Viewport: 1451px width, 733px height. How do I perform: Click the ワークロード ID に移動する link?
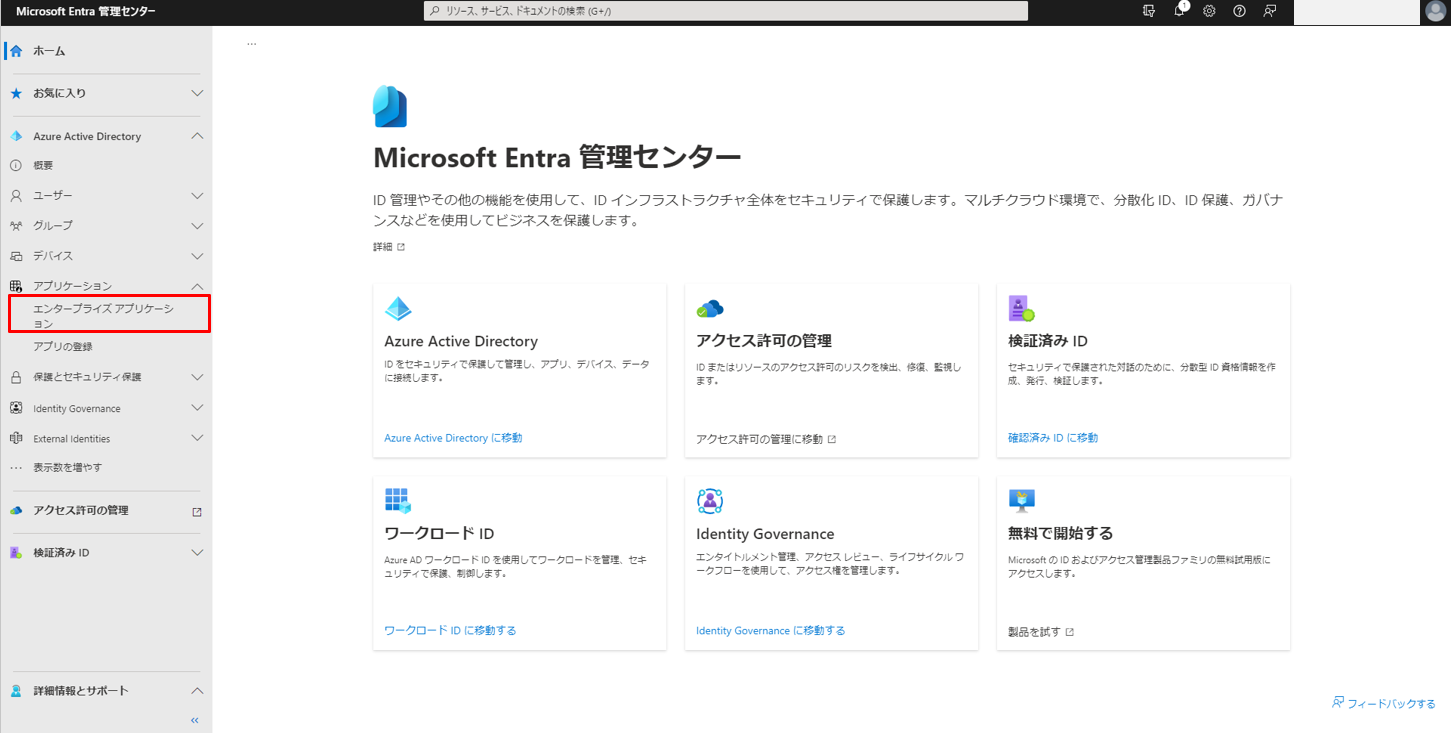(450, 630)
